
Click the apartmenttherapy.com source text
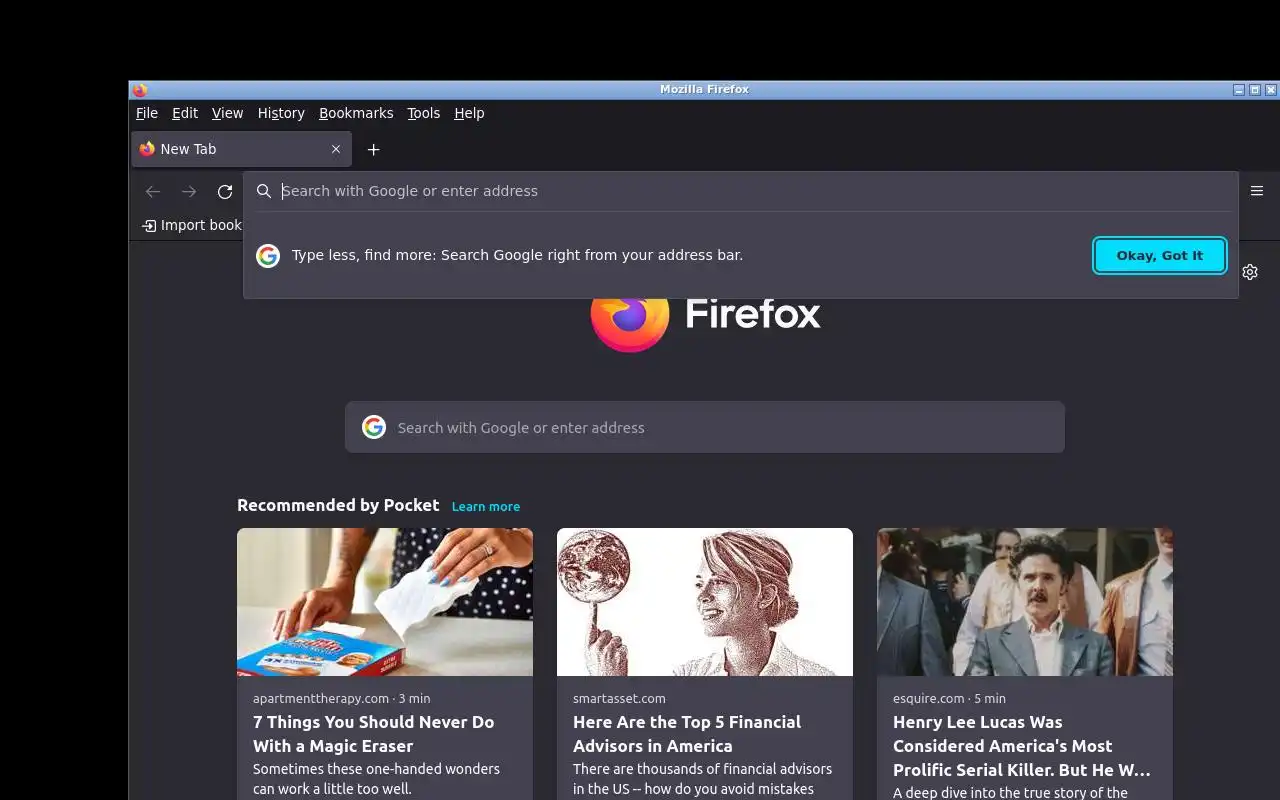point(321,698)
